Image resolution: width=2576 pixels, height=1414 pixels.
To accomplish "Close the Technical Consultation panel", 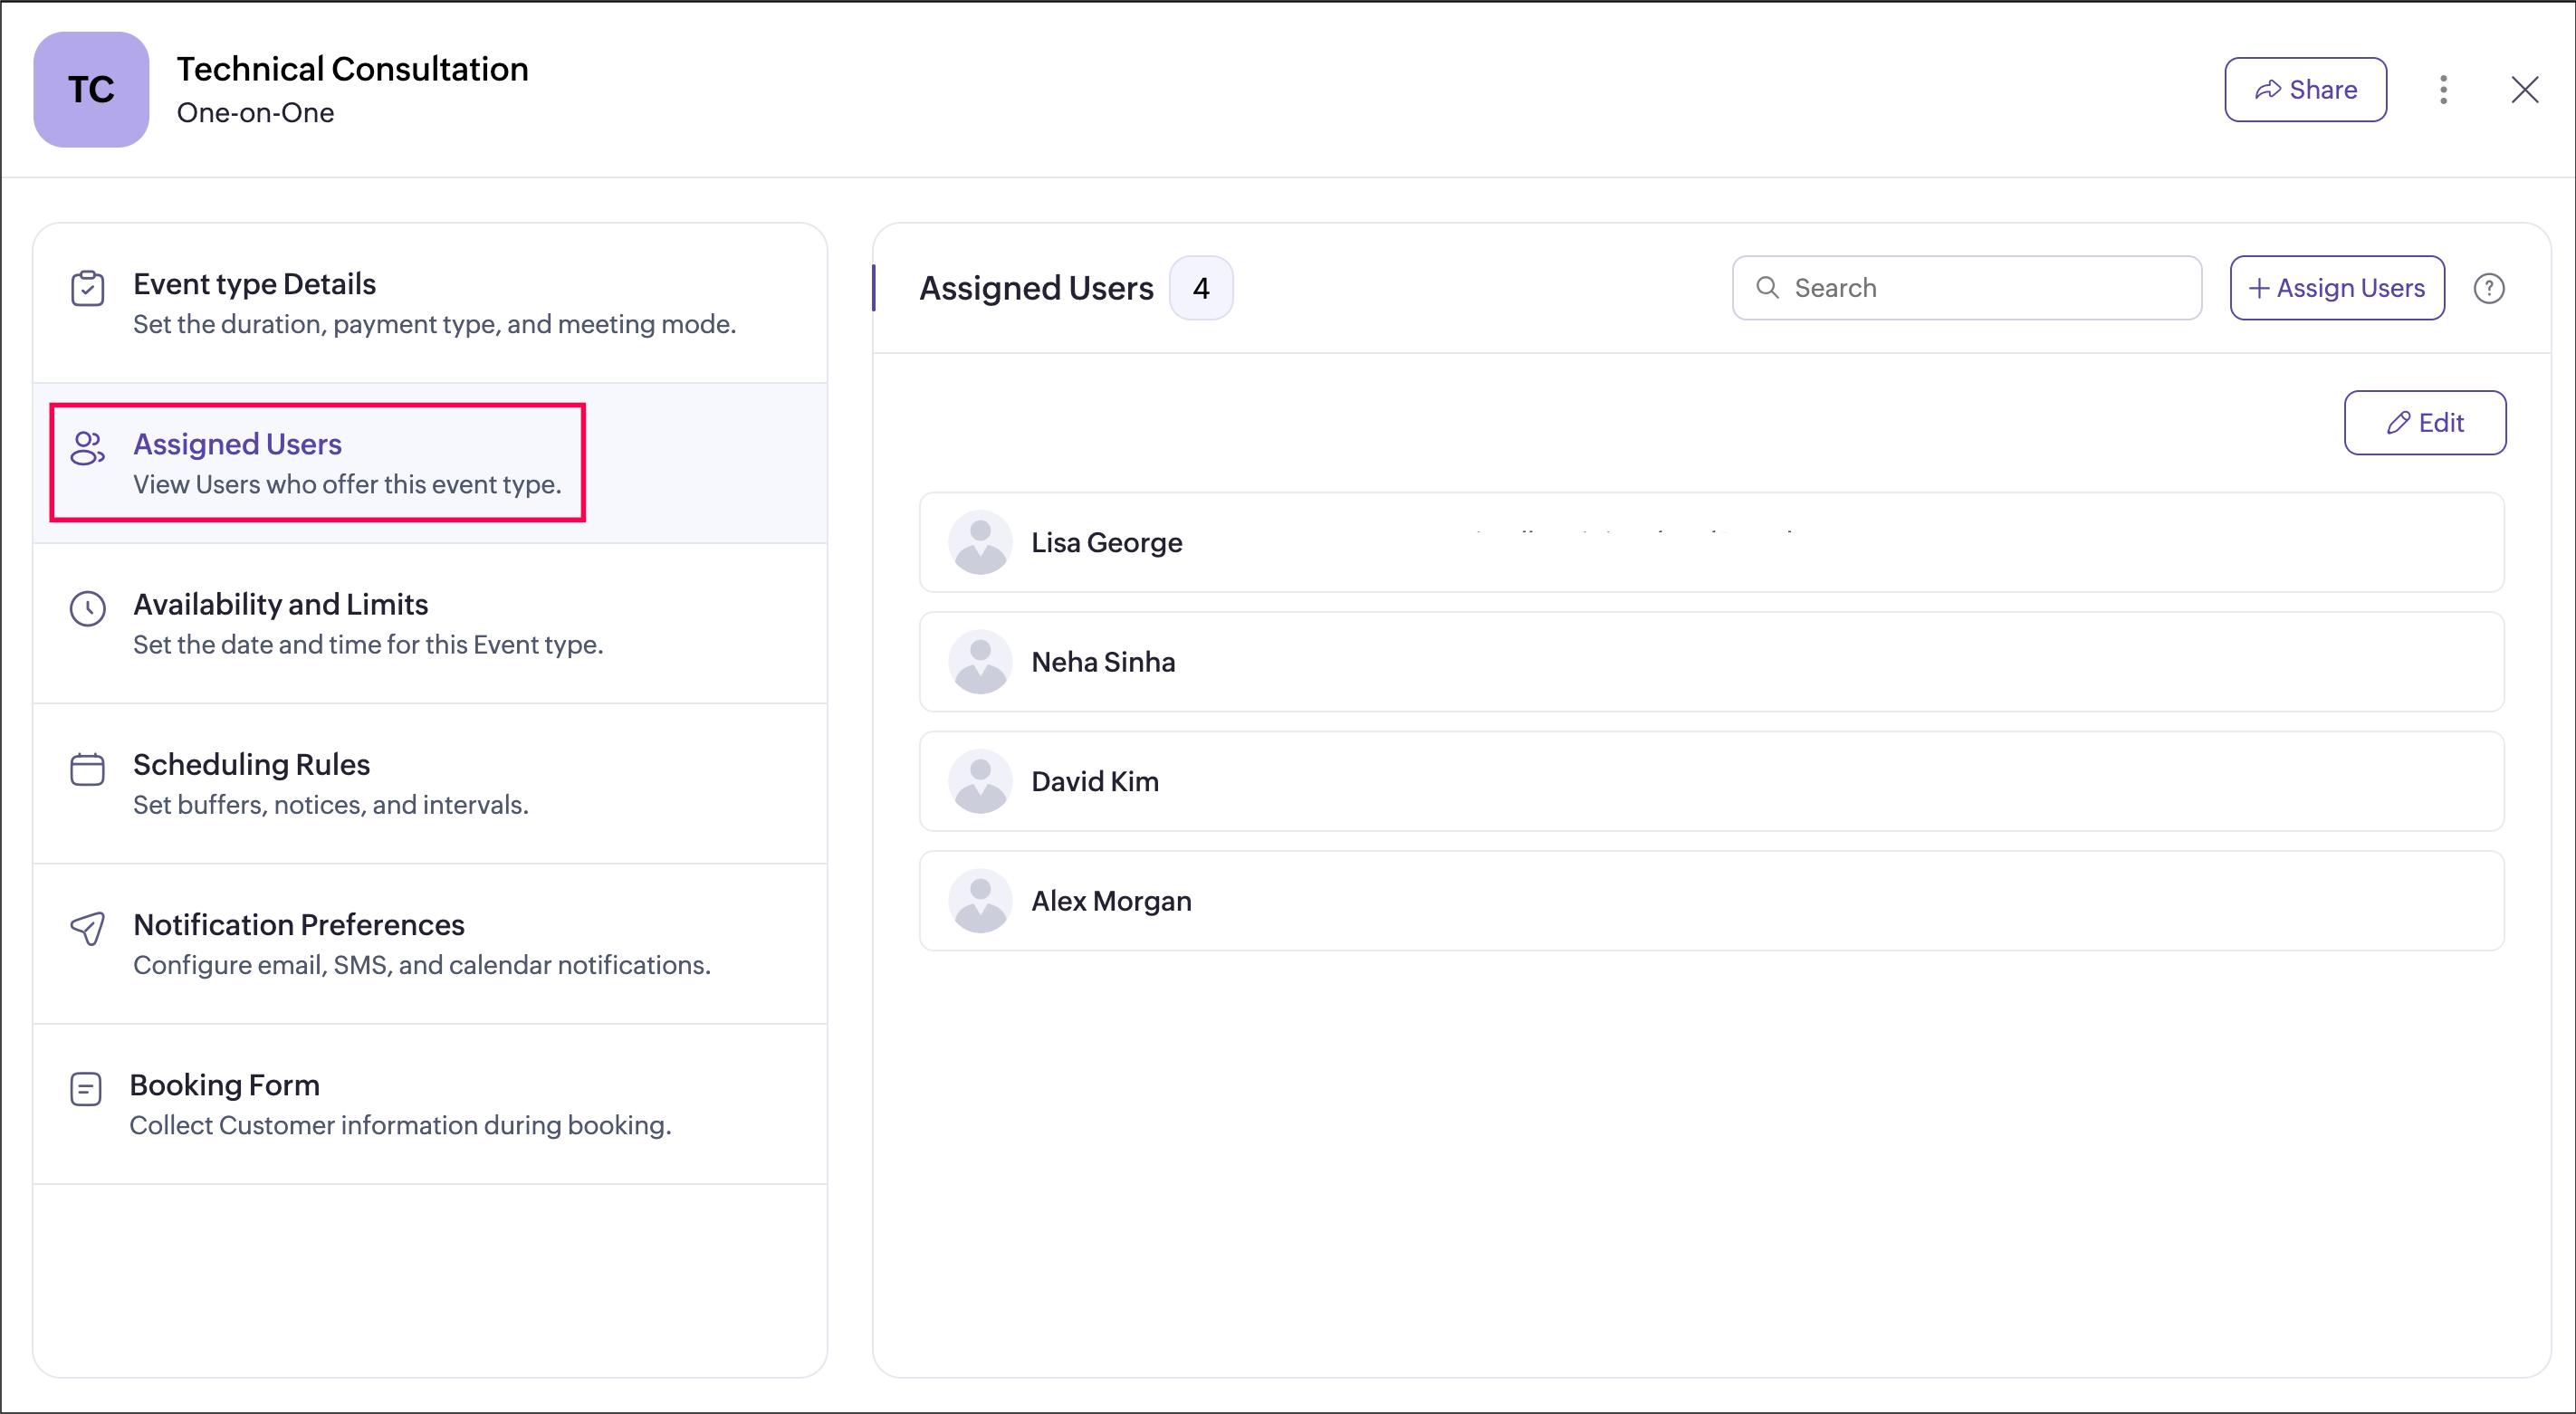I will pos(2524,90).
